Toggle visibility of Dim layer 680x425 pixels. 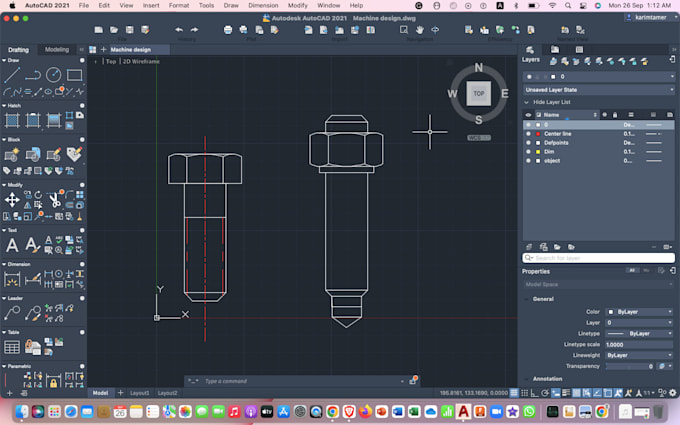coord(528,152)
